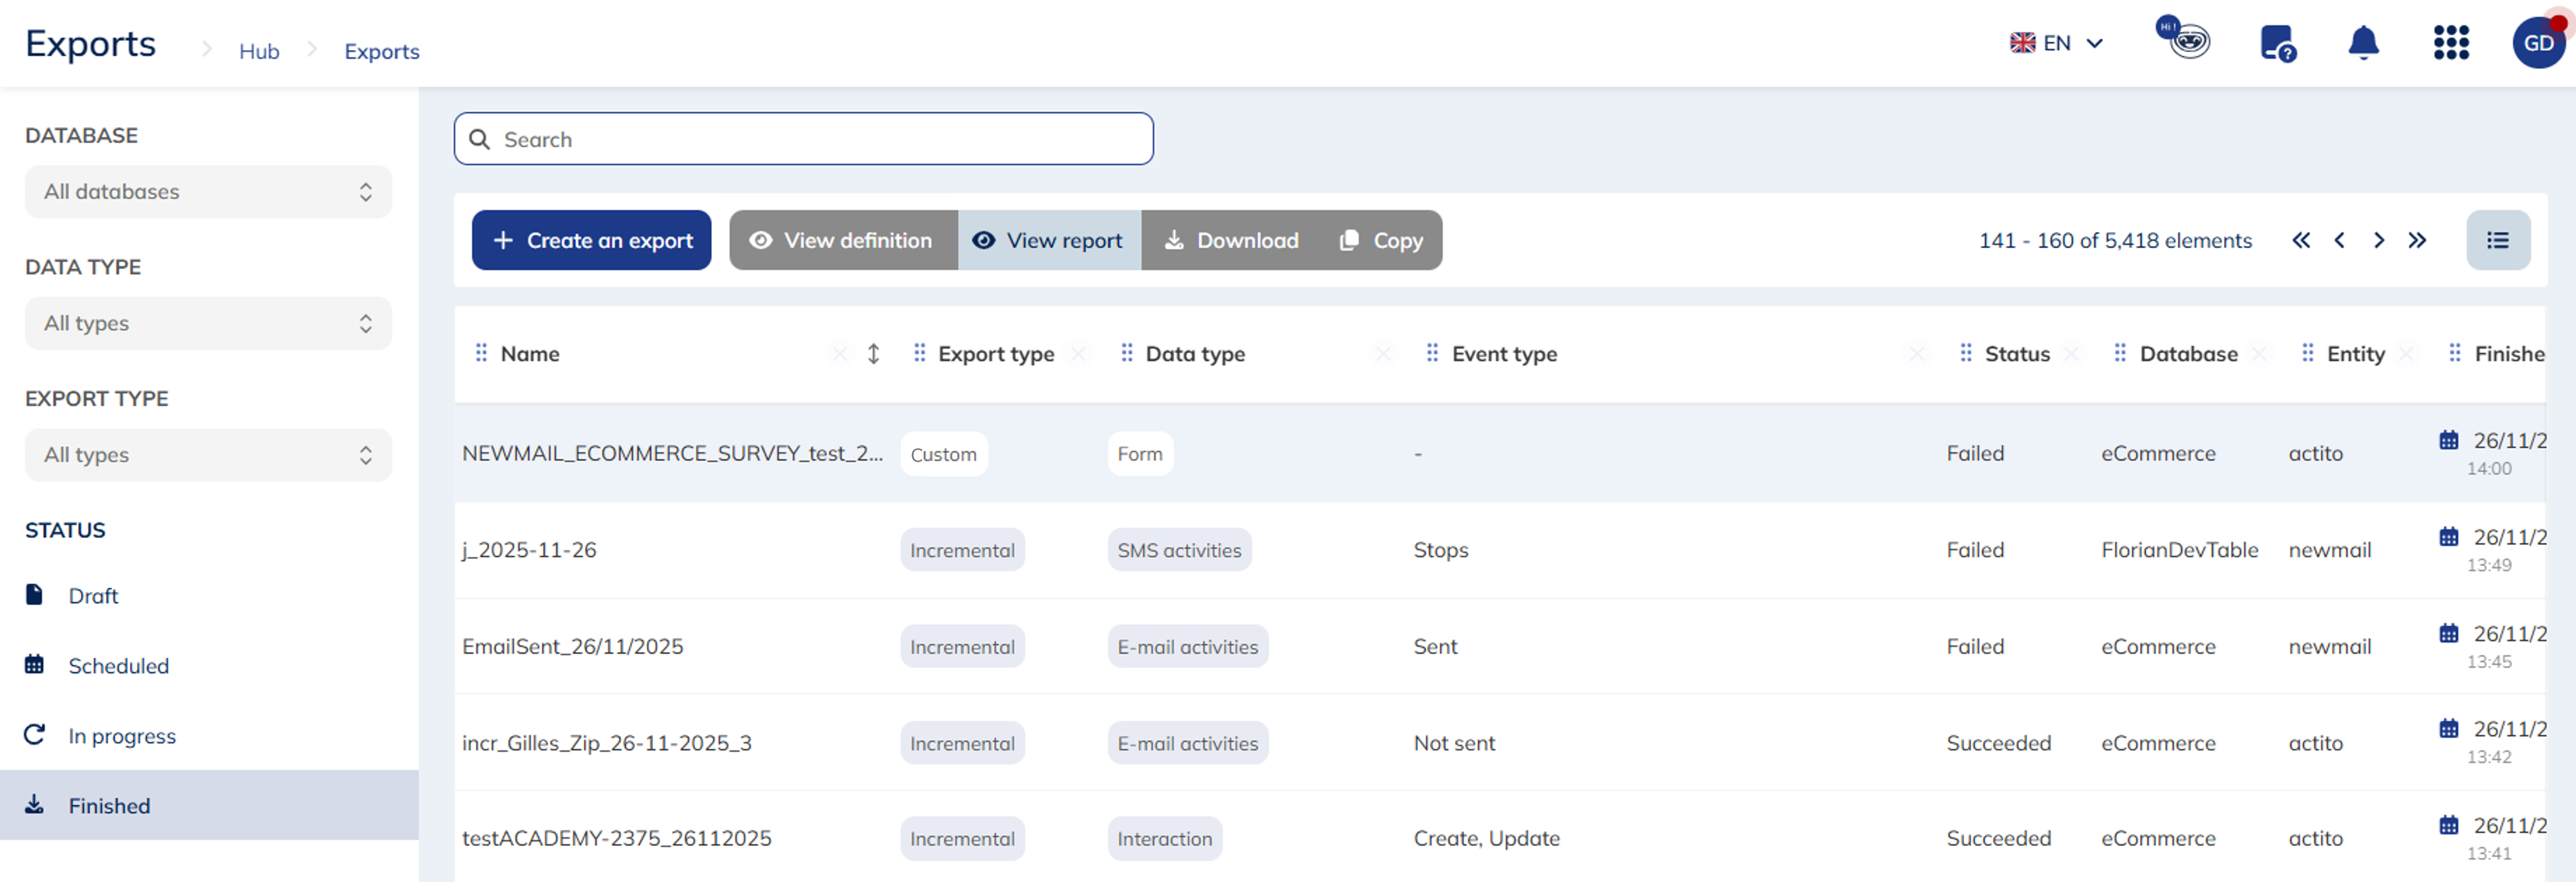Filter by Scheduled status
The image size is (2576, 882).
pyautogui.click(x=118, y=666)
